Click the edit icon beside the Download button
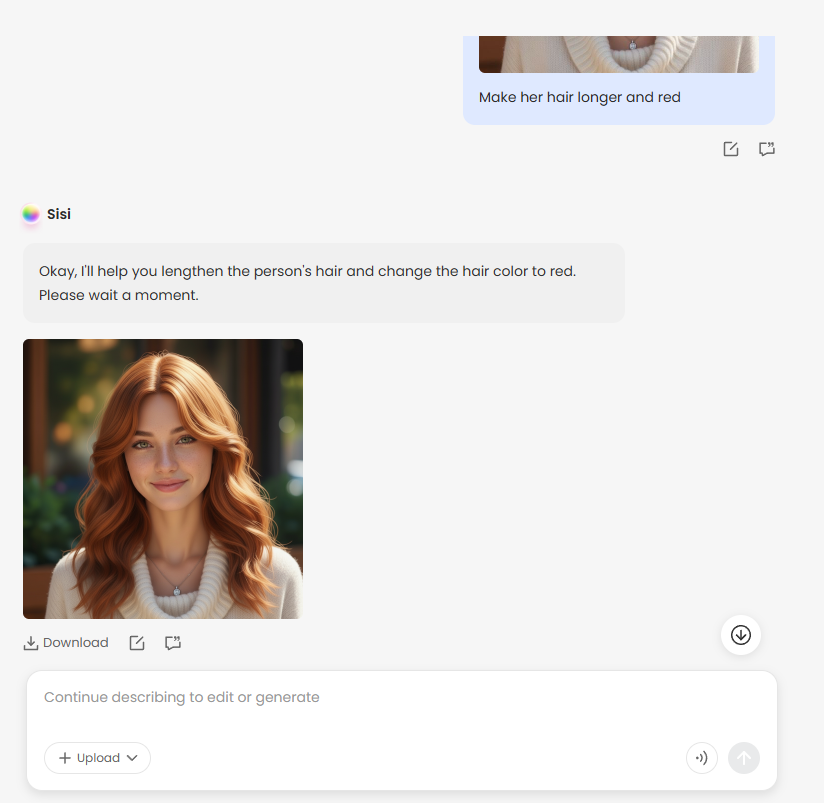Screen dimensions: 824x803 pos(137,643)
